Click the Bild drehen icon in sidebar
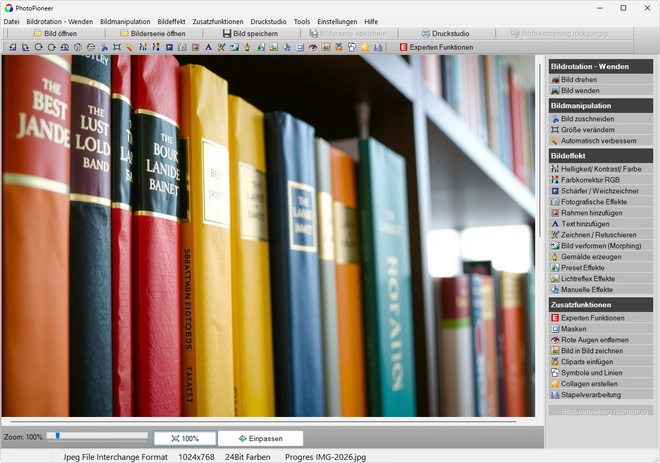The height and width of the screenshot is (463, 660). (555, 79)
